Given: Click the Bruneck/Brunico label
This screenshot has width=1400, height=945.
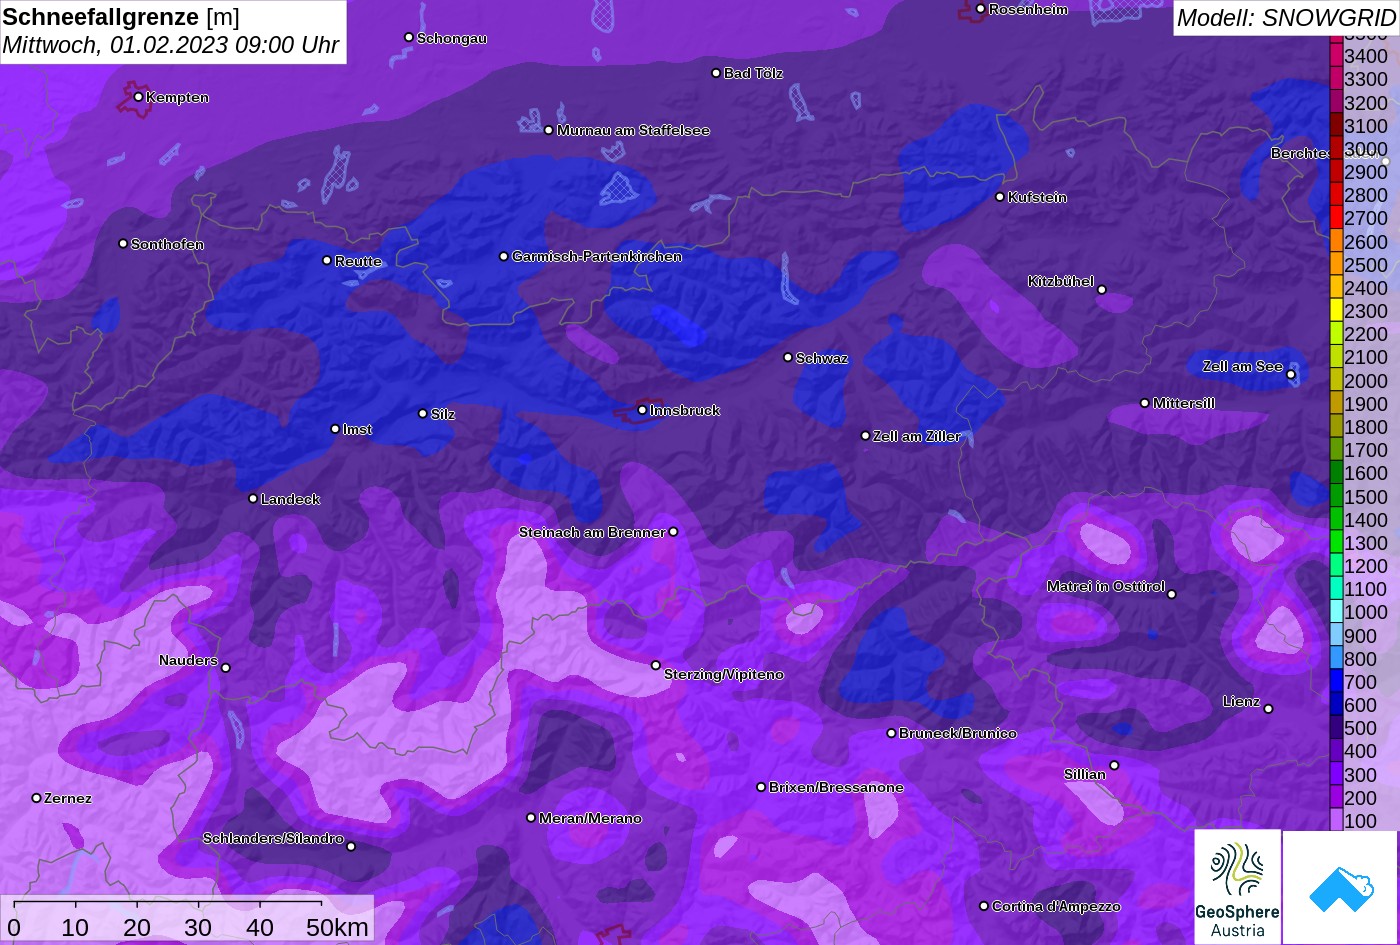Looking at the screenshot, I should click(958, 733).
